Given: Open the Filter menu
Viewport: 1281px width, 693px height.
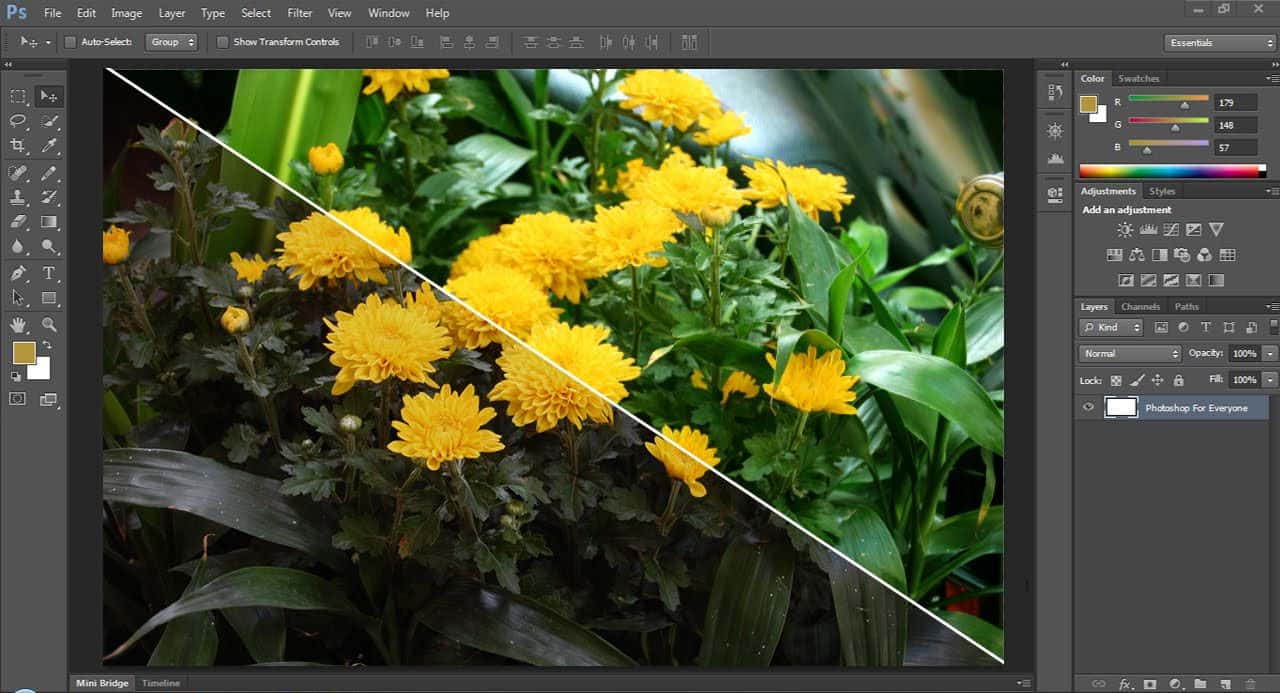Looking at the screenshot, I should pyautogui.click(x=299, y=13).
